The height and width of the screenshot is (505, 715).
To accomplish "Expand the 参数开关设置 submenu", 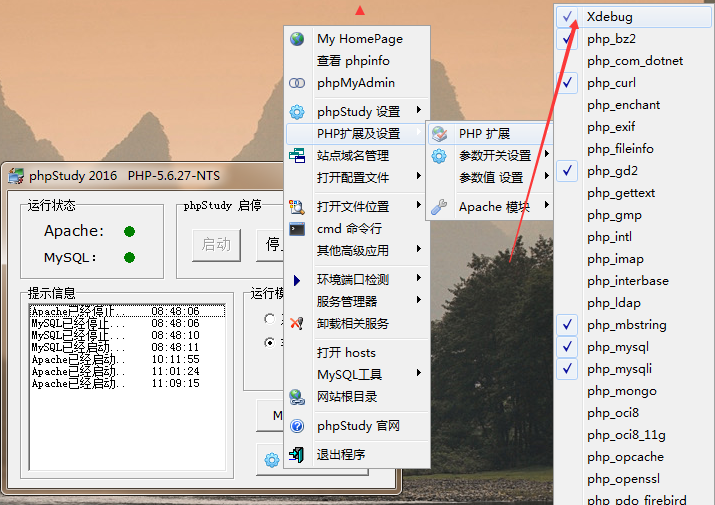I will pyautogui.click(x=546, y=154).
